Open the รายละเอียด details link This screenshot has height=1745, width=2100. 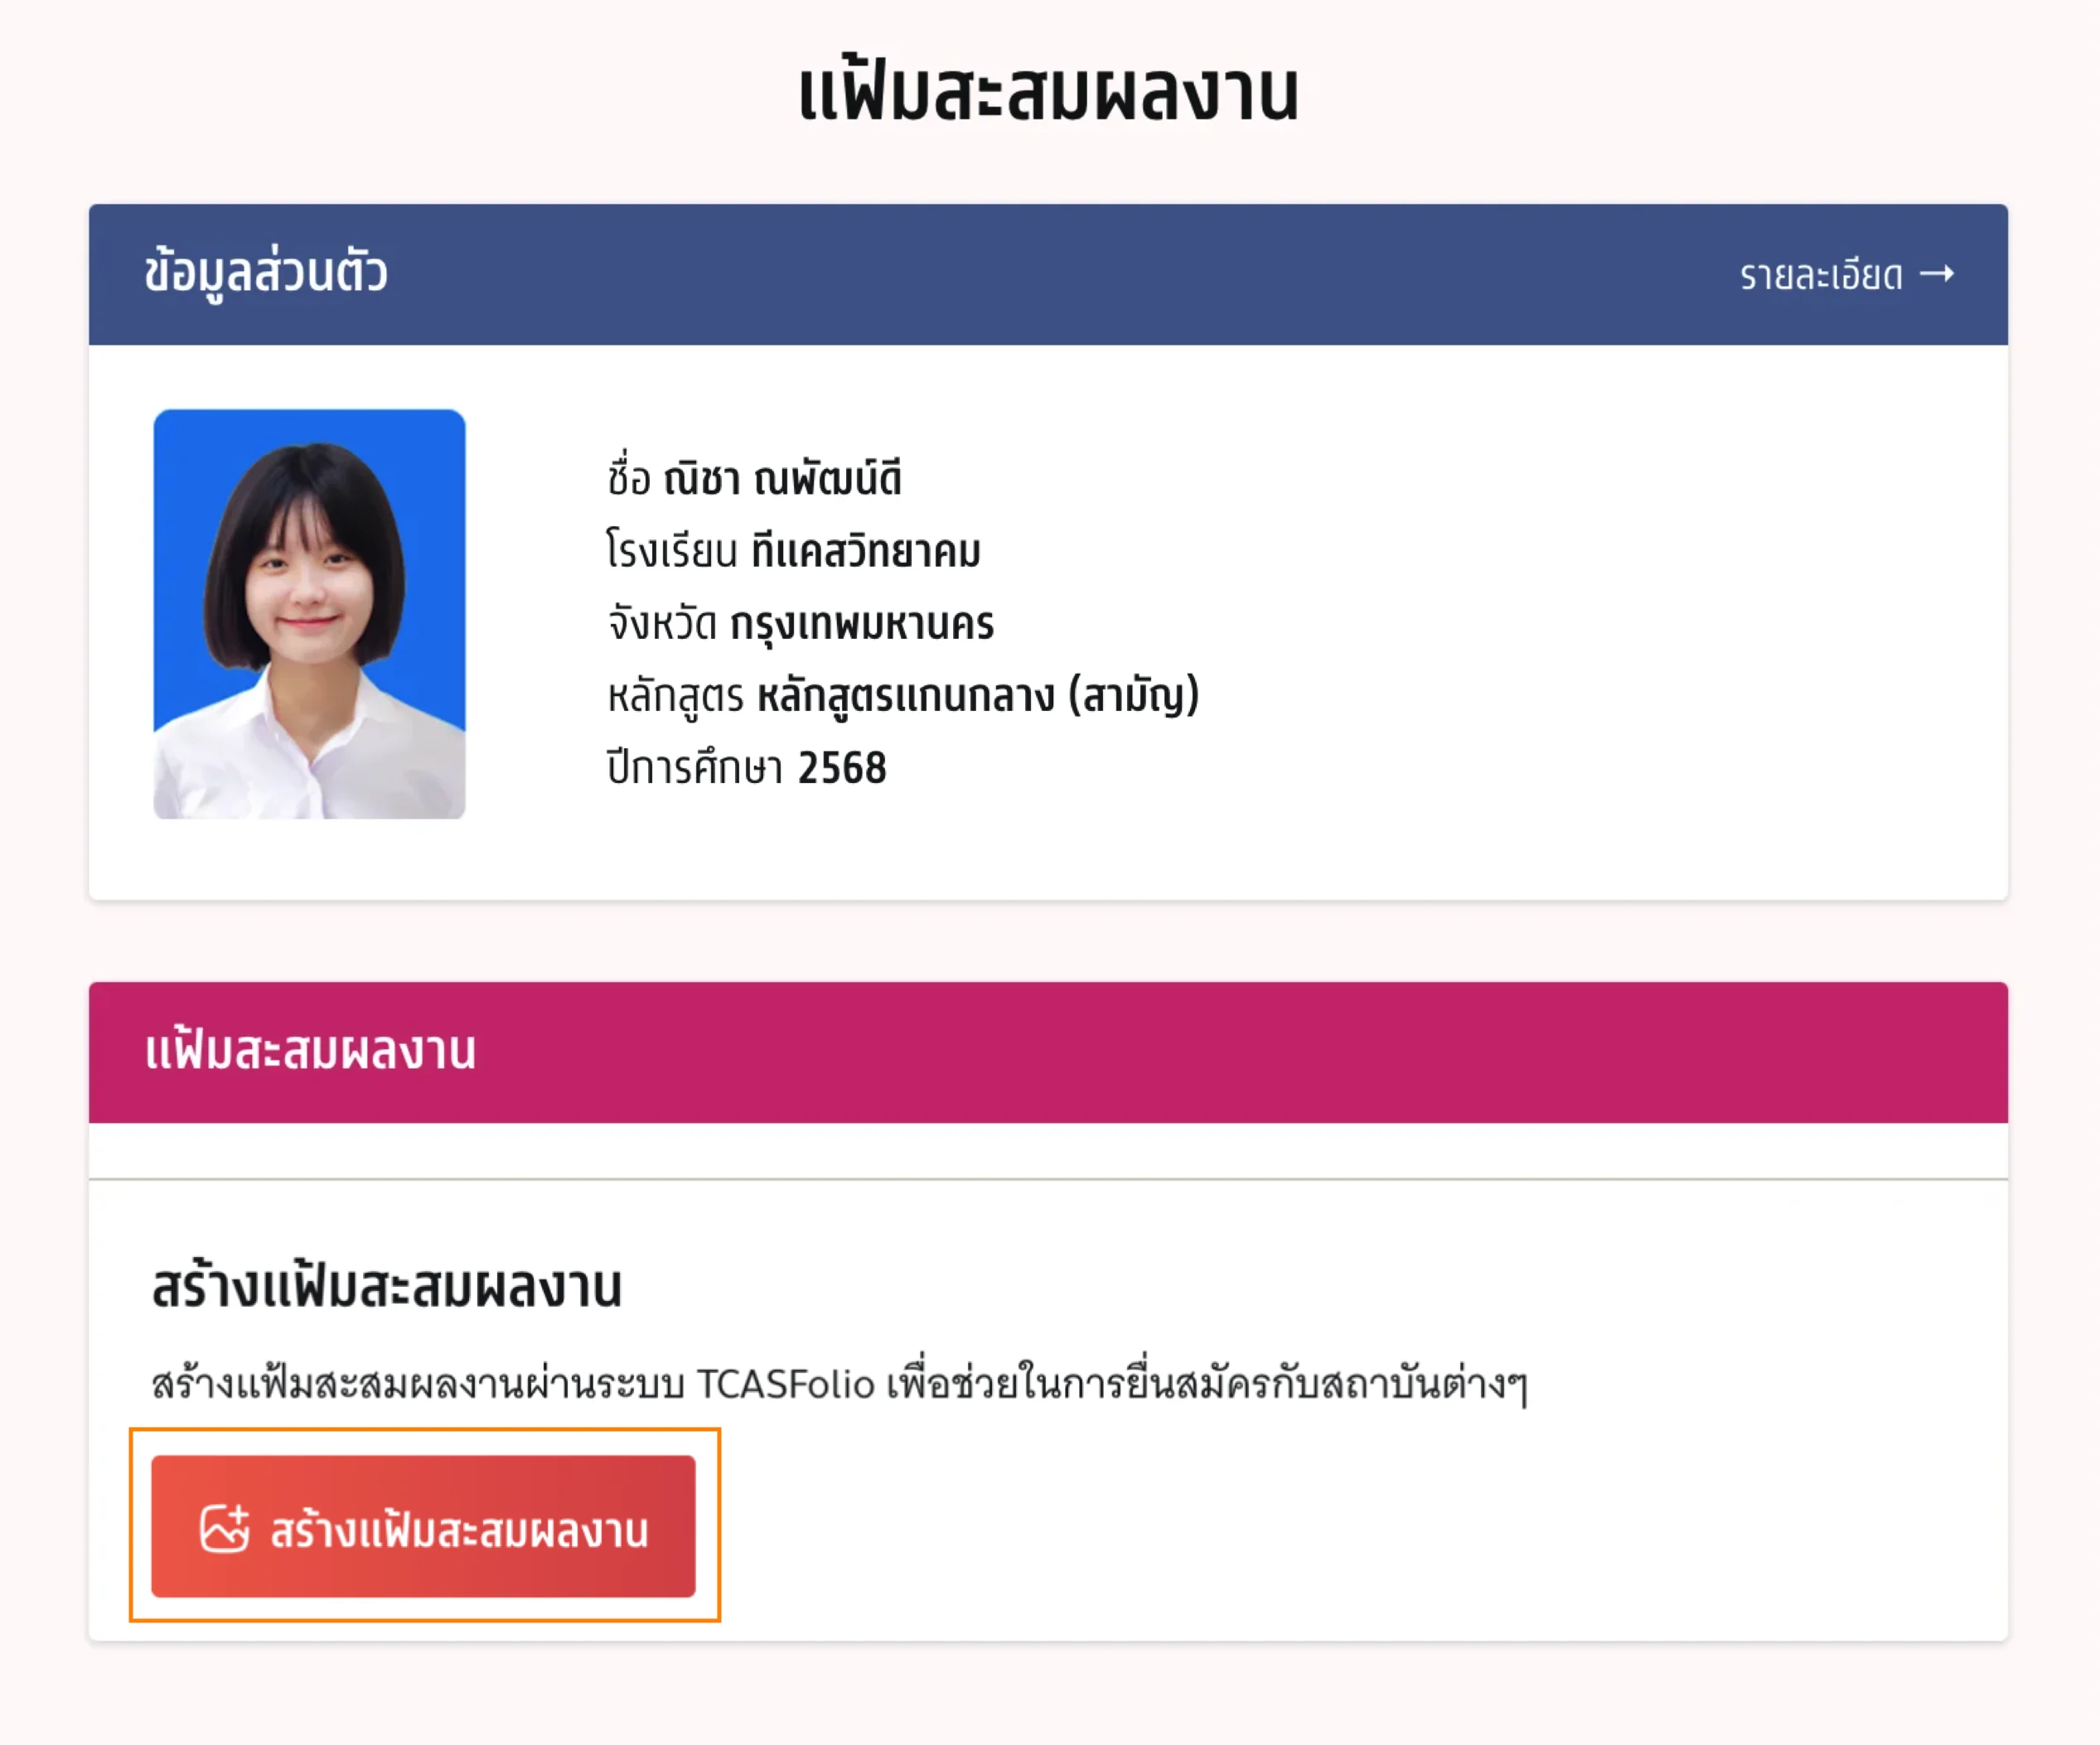(1820, 275)
